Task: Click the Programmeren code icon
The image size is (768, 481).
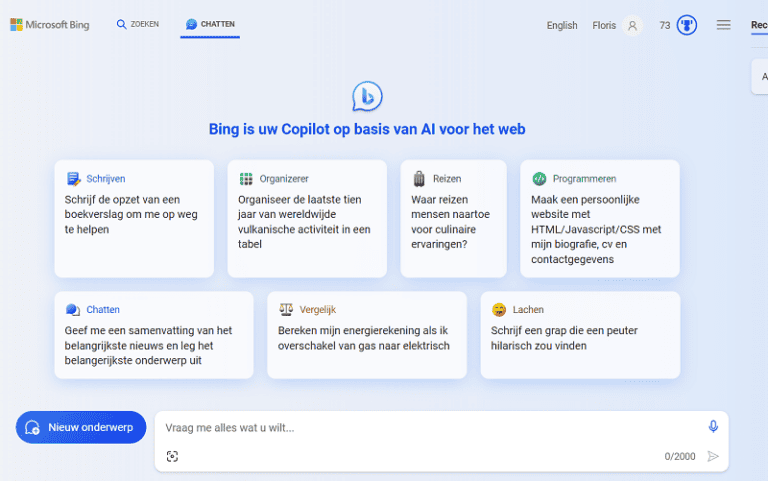Action: [539, 179]
